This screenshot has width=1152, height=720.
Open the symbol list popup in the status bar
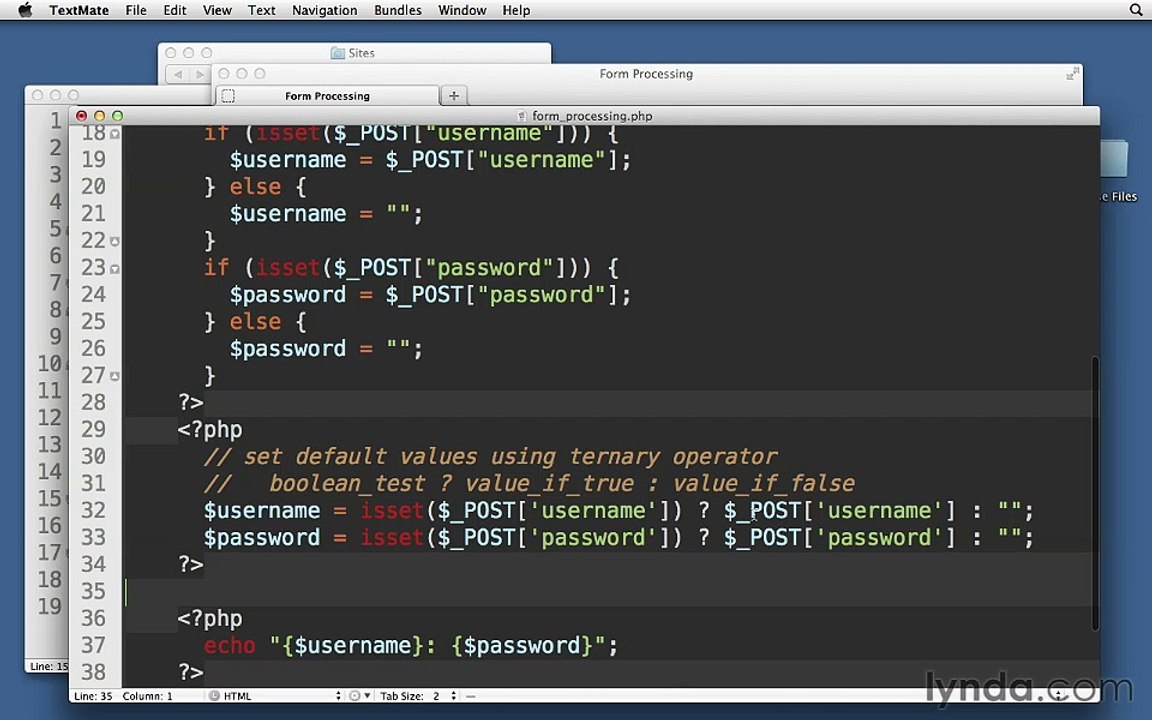(x=764, y=696)
